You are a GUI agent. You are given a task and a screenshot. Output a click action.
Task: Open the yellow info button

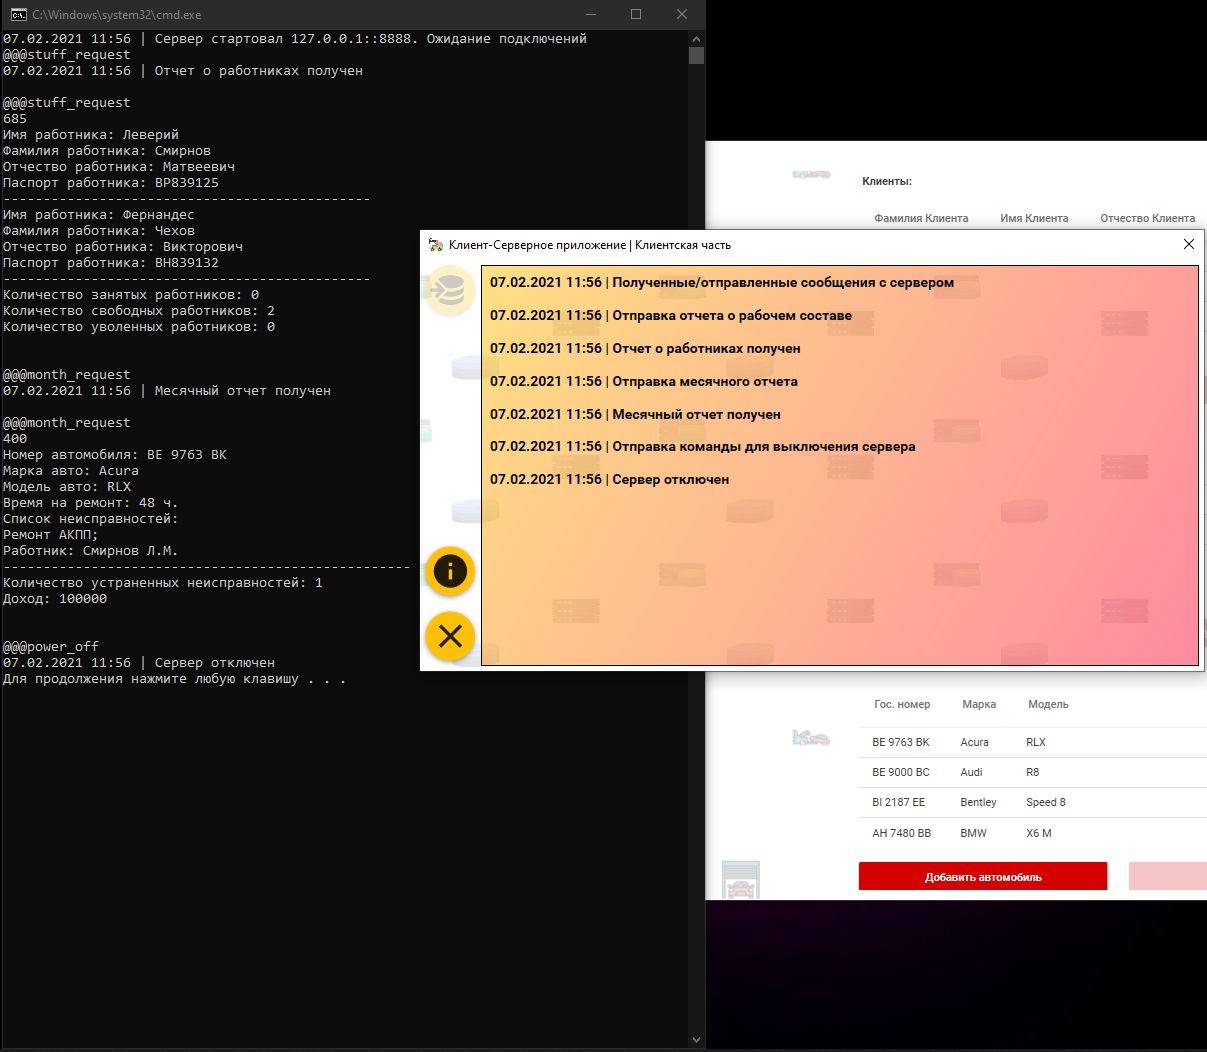pyautogui.click(x=450, y=572)
